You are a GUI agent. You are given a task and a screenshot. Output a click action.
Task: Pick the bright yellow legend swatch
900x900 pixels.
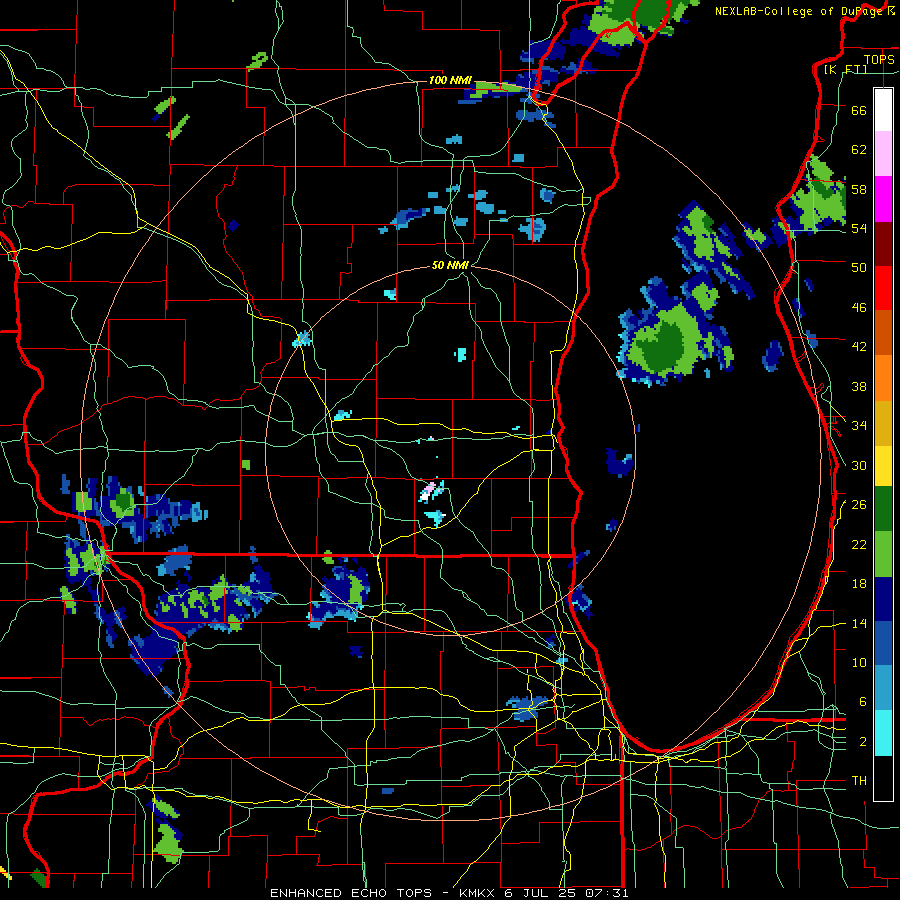883,465
